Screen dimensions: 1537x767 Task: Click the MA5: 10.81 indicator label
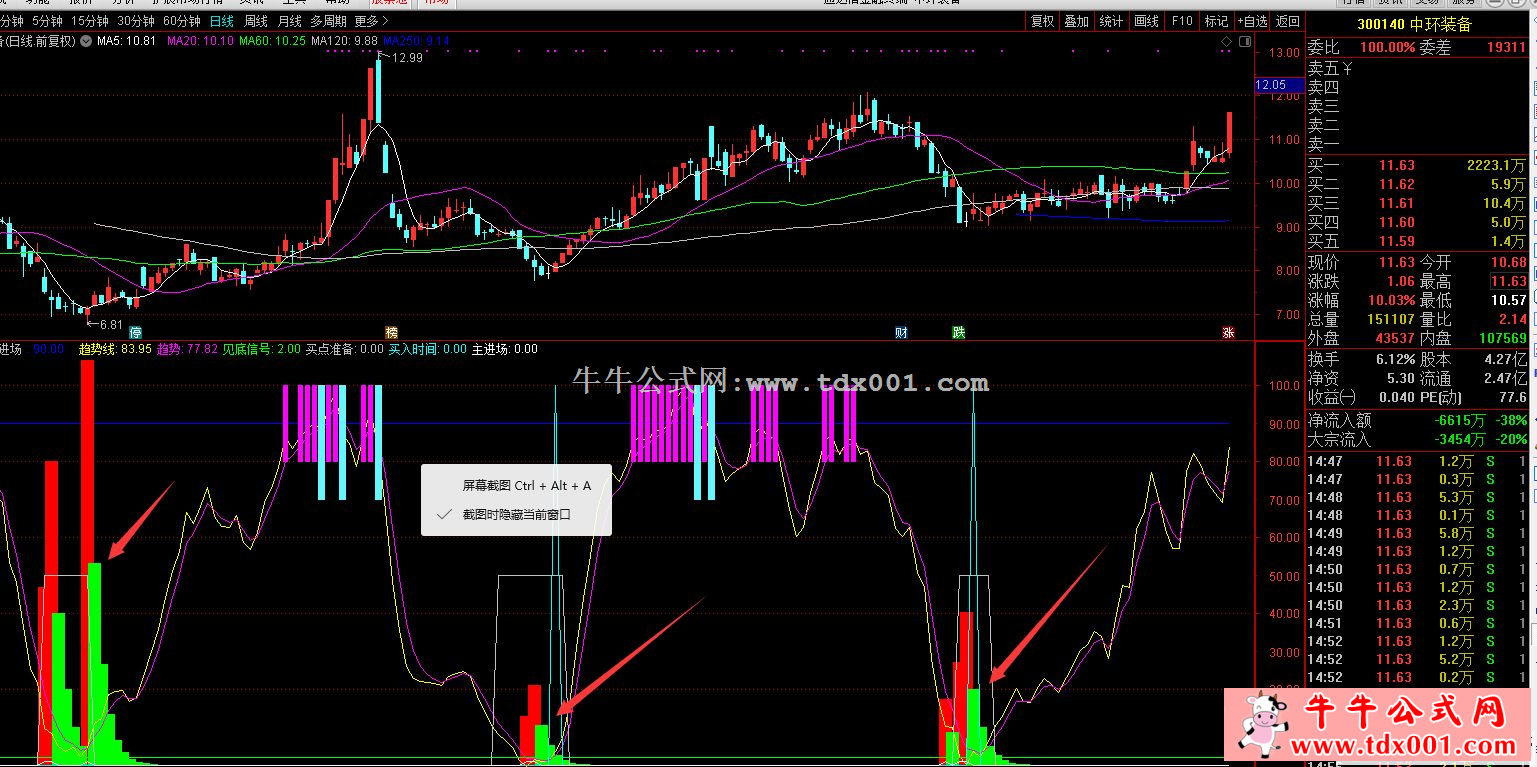[x=126, y=41]
